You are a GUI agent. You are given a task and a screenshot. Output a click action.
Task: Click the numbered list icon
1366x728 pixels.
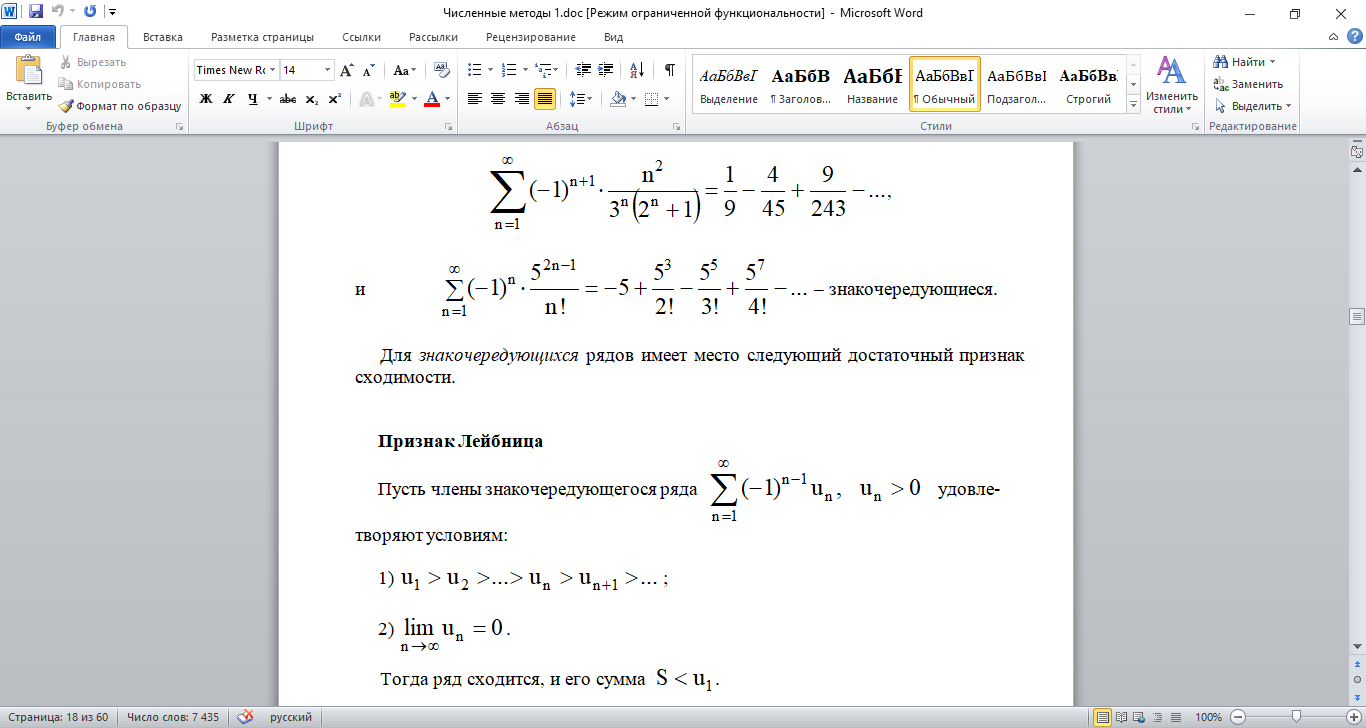click(x=508, y=70)
